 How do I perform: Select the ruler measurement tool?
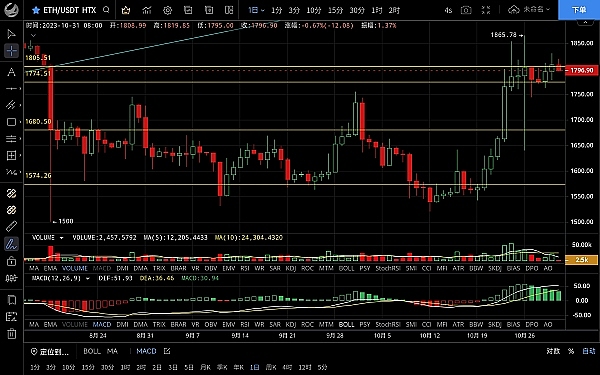[11, 226]
